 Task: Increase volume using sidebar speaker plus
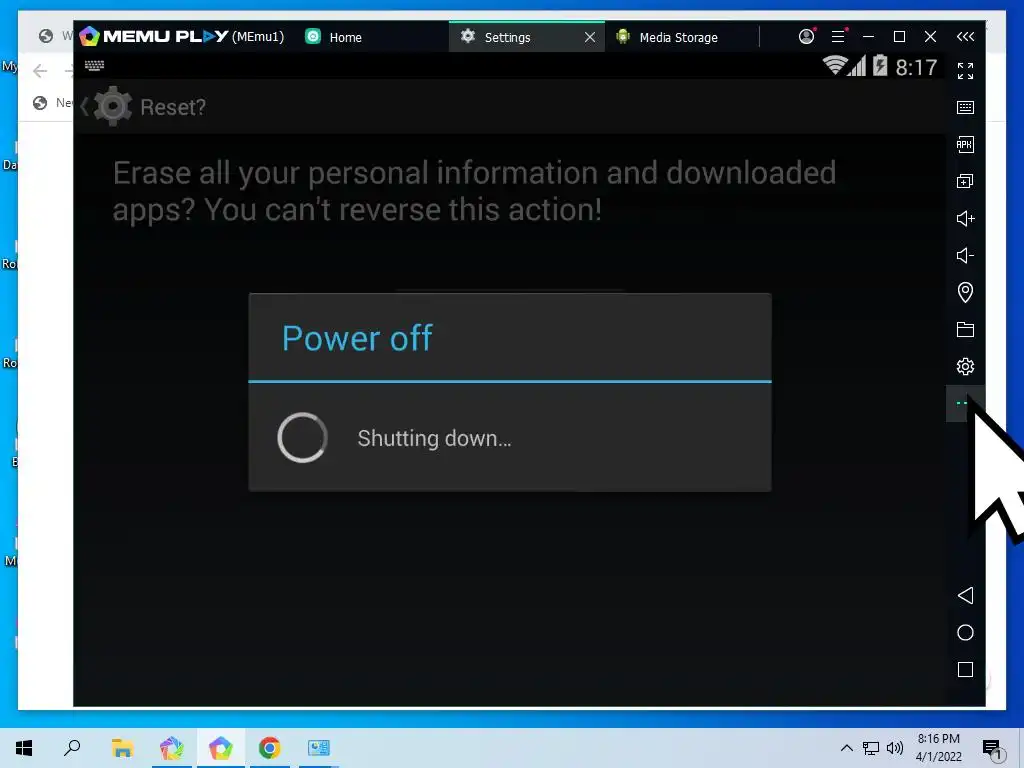(965, 218)
